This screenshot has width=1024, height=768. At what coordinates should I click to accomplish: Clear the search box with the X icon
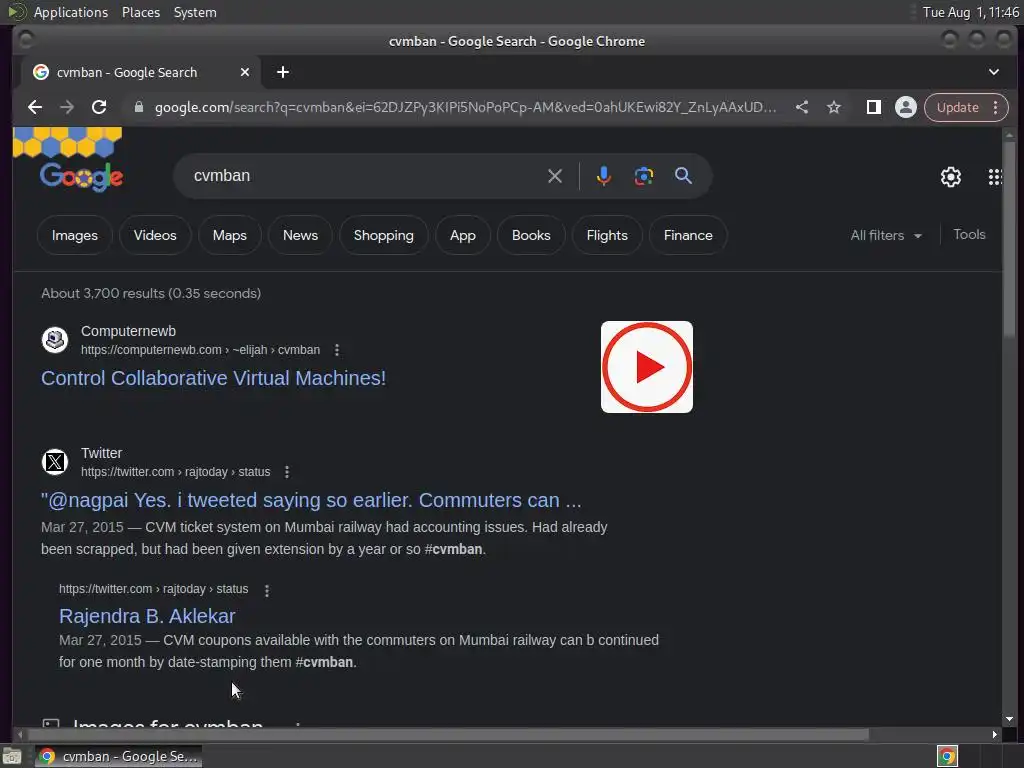(x=555, y=176)
